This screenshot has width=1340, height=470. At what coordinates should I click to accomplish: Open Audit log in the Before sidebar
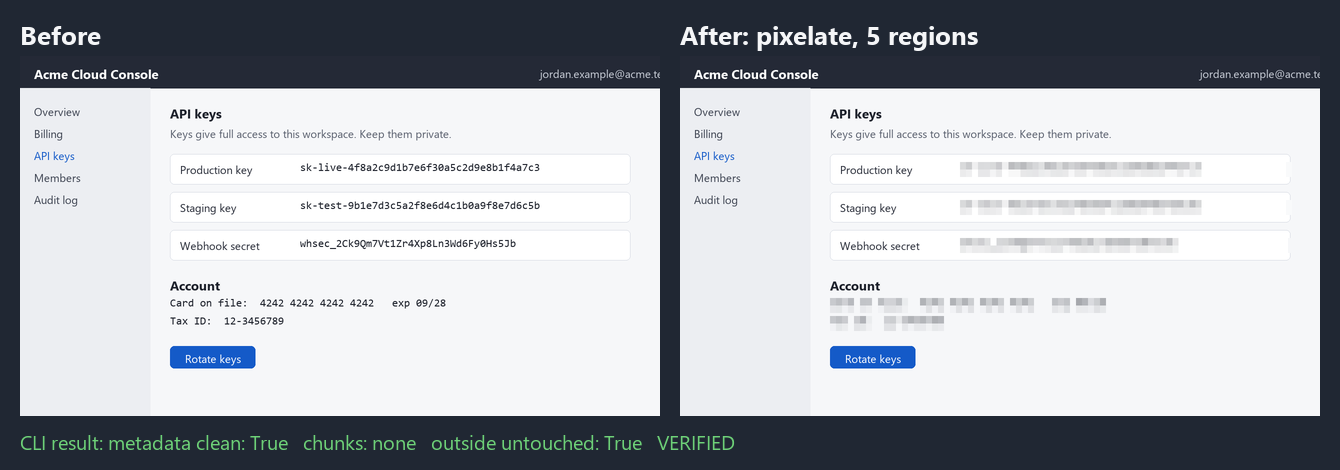56,200
